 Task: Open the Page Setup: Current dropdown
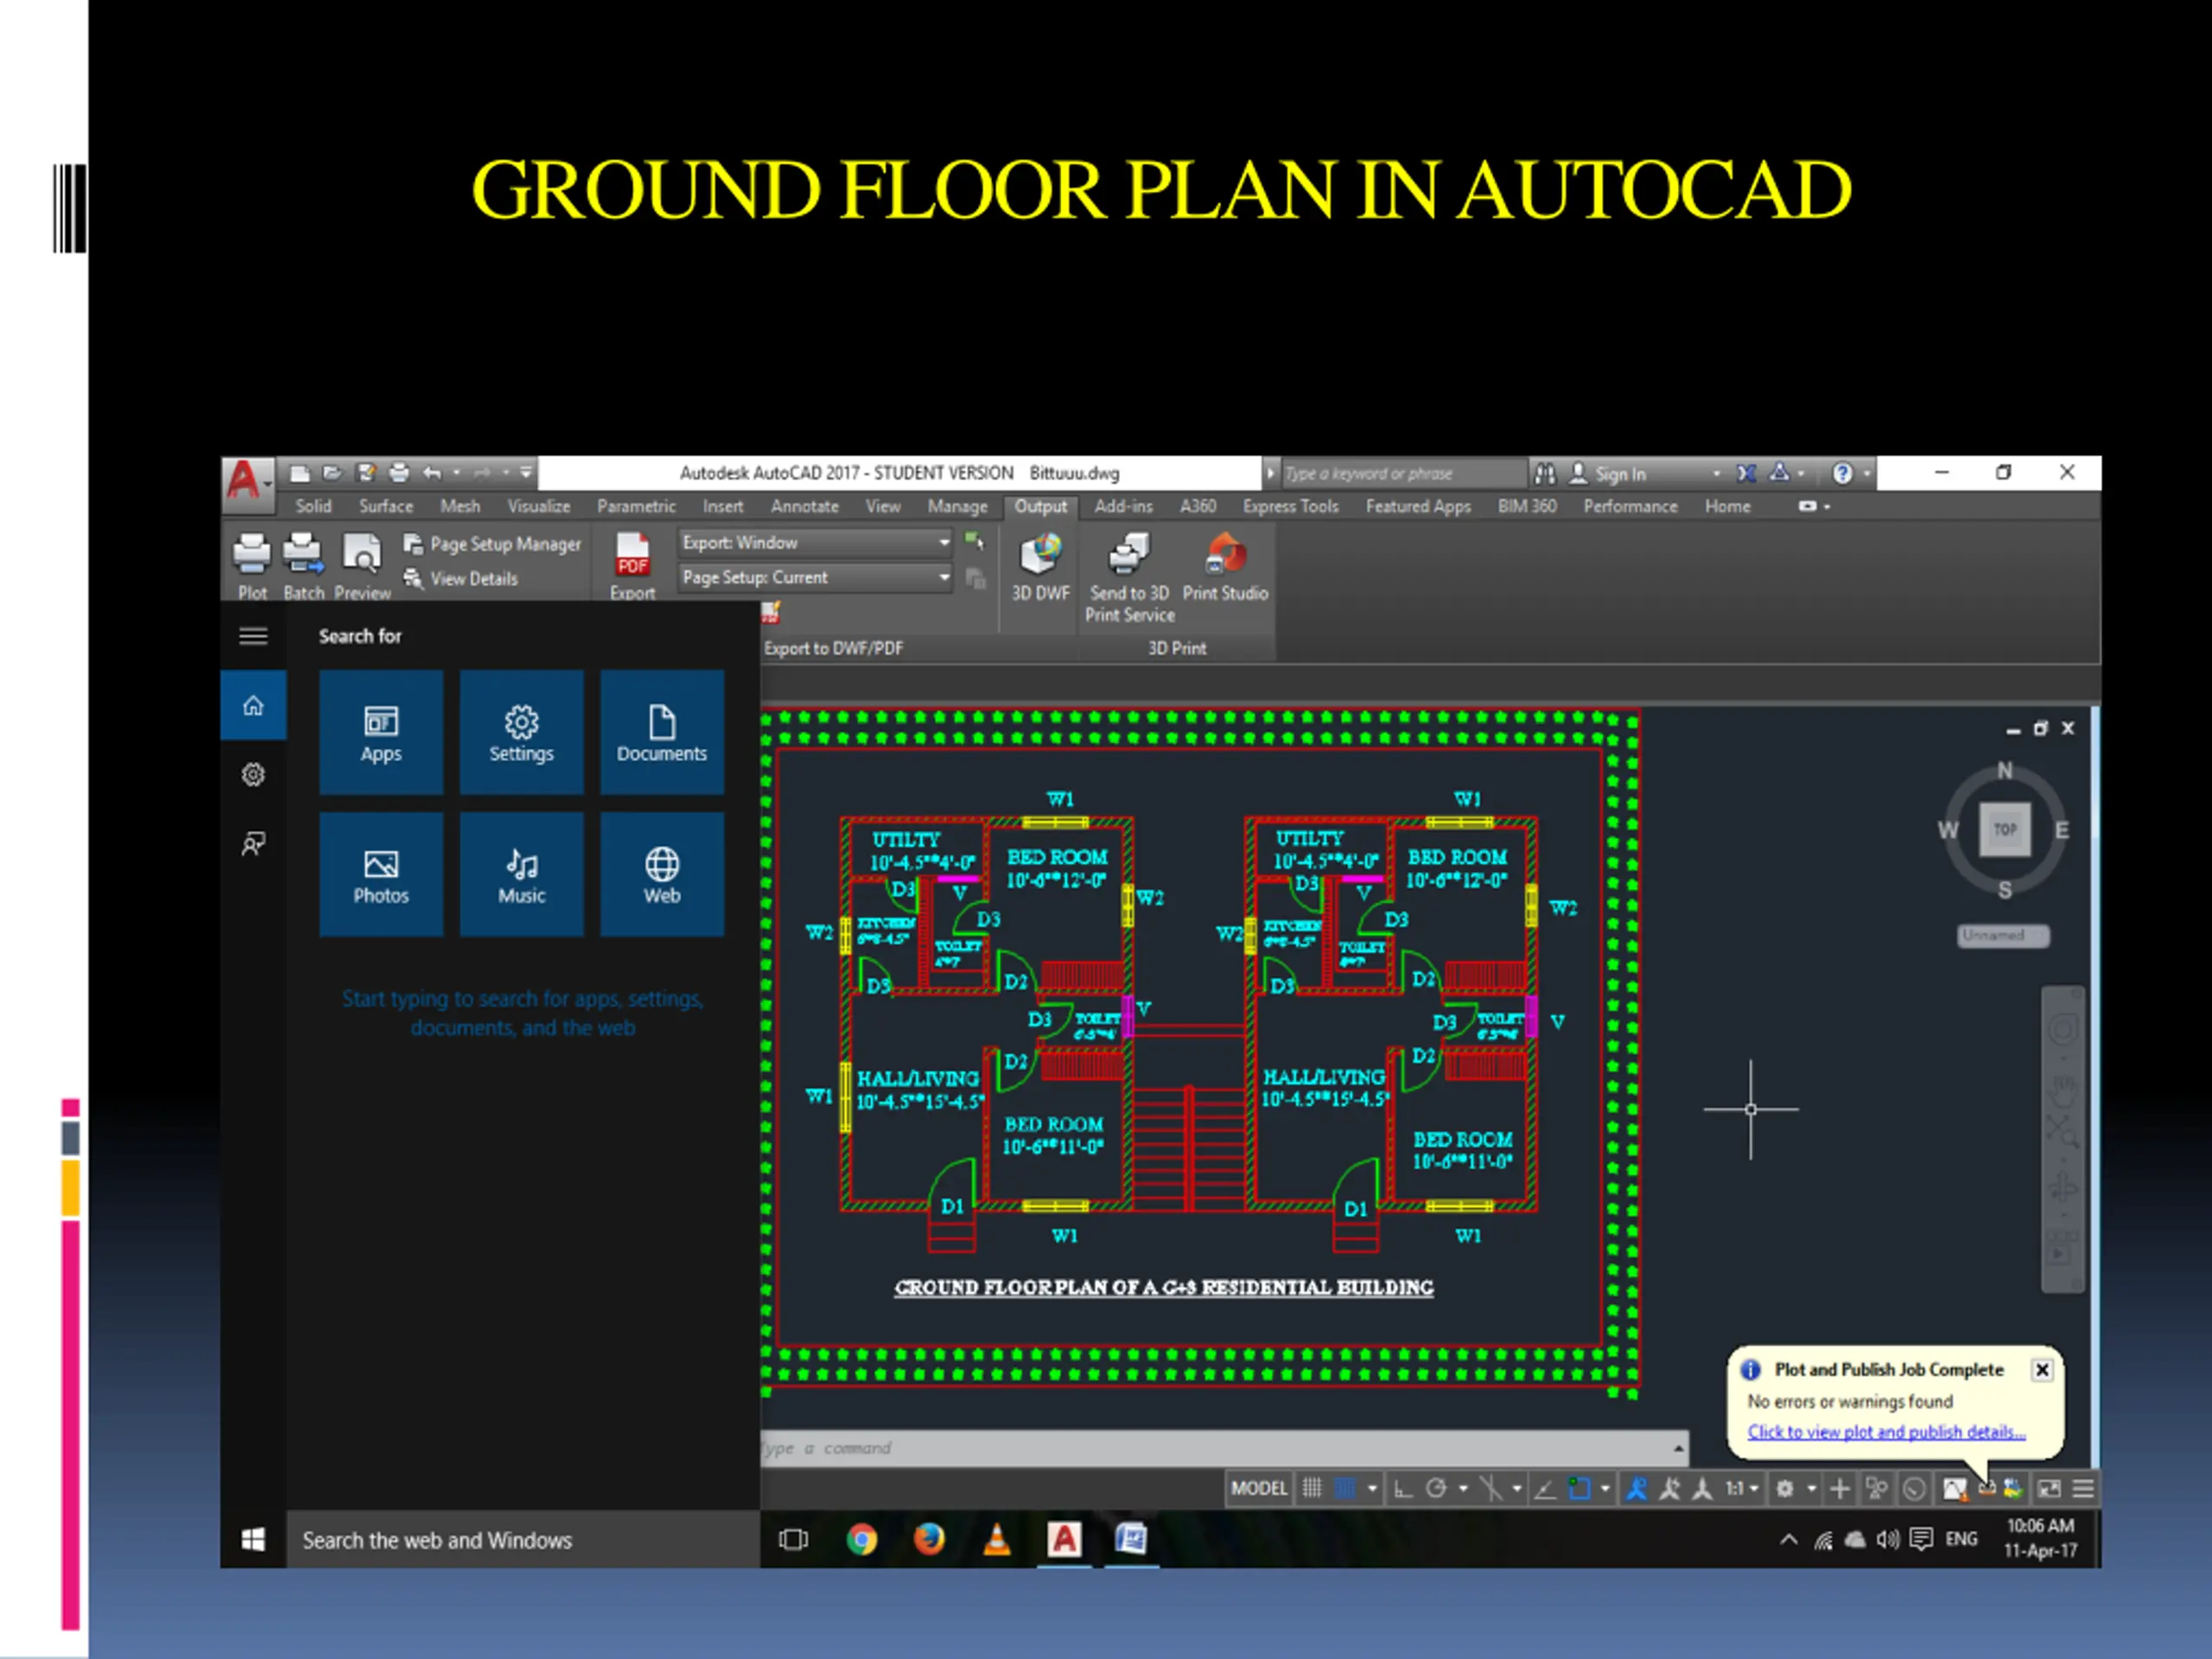click(943, 577)
